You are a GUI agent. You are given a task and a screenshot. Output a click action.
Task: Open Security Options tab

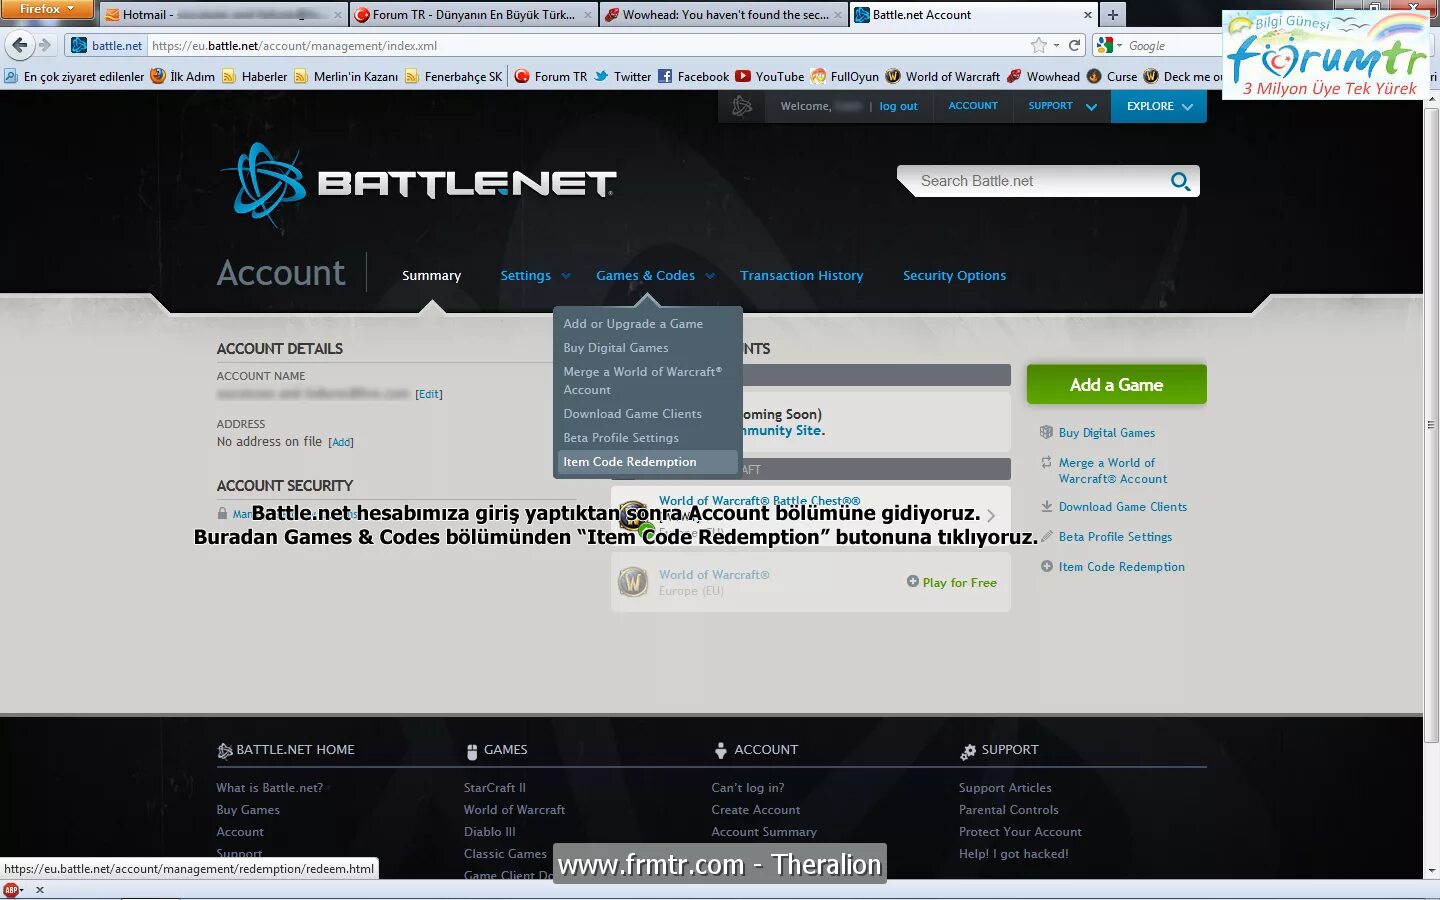point(955,276)
